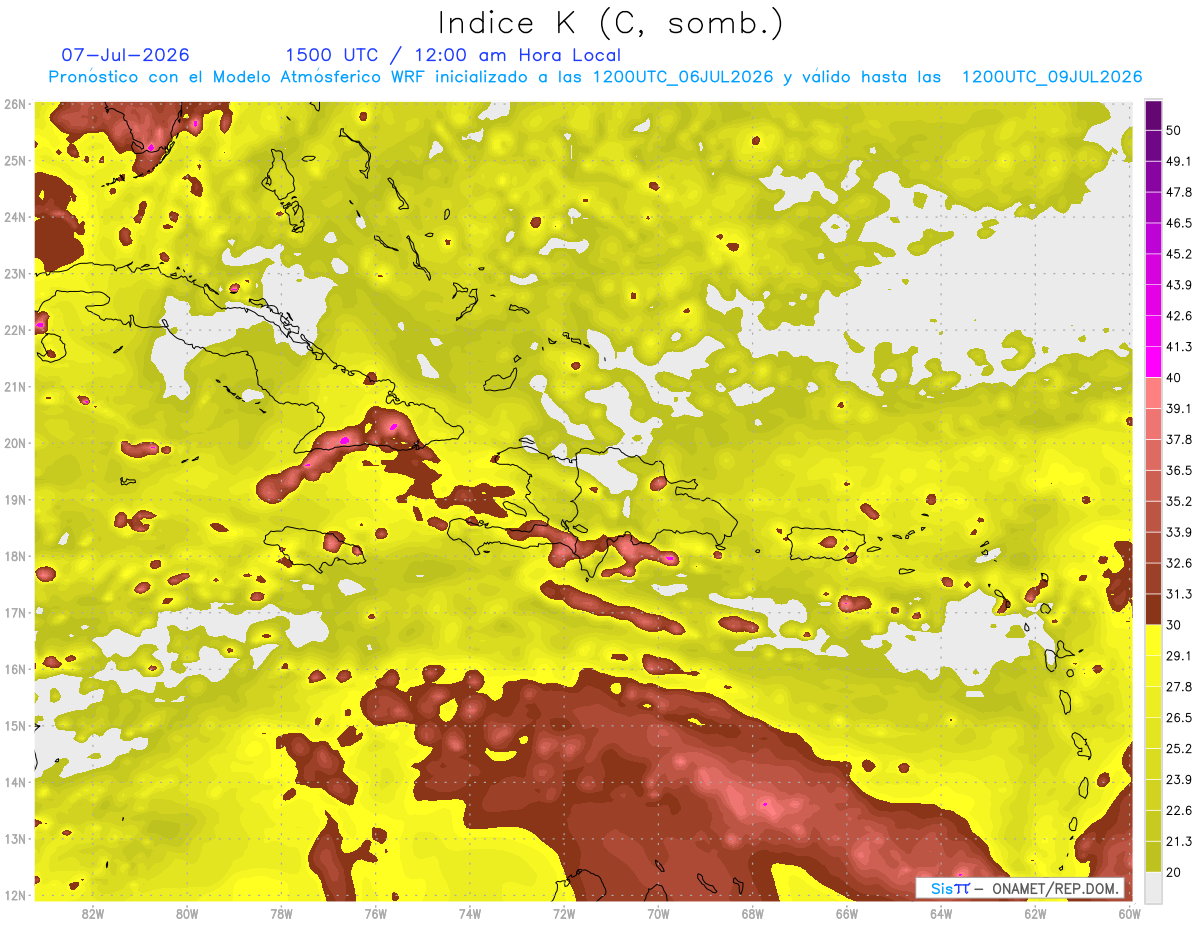Click the colorbar value 45.2

tap(1179, 254)
